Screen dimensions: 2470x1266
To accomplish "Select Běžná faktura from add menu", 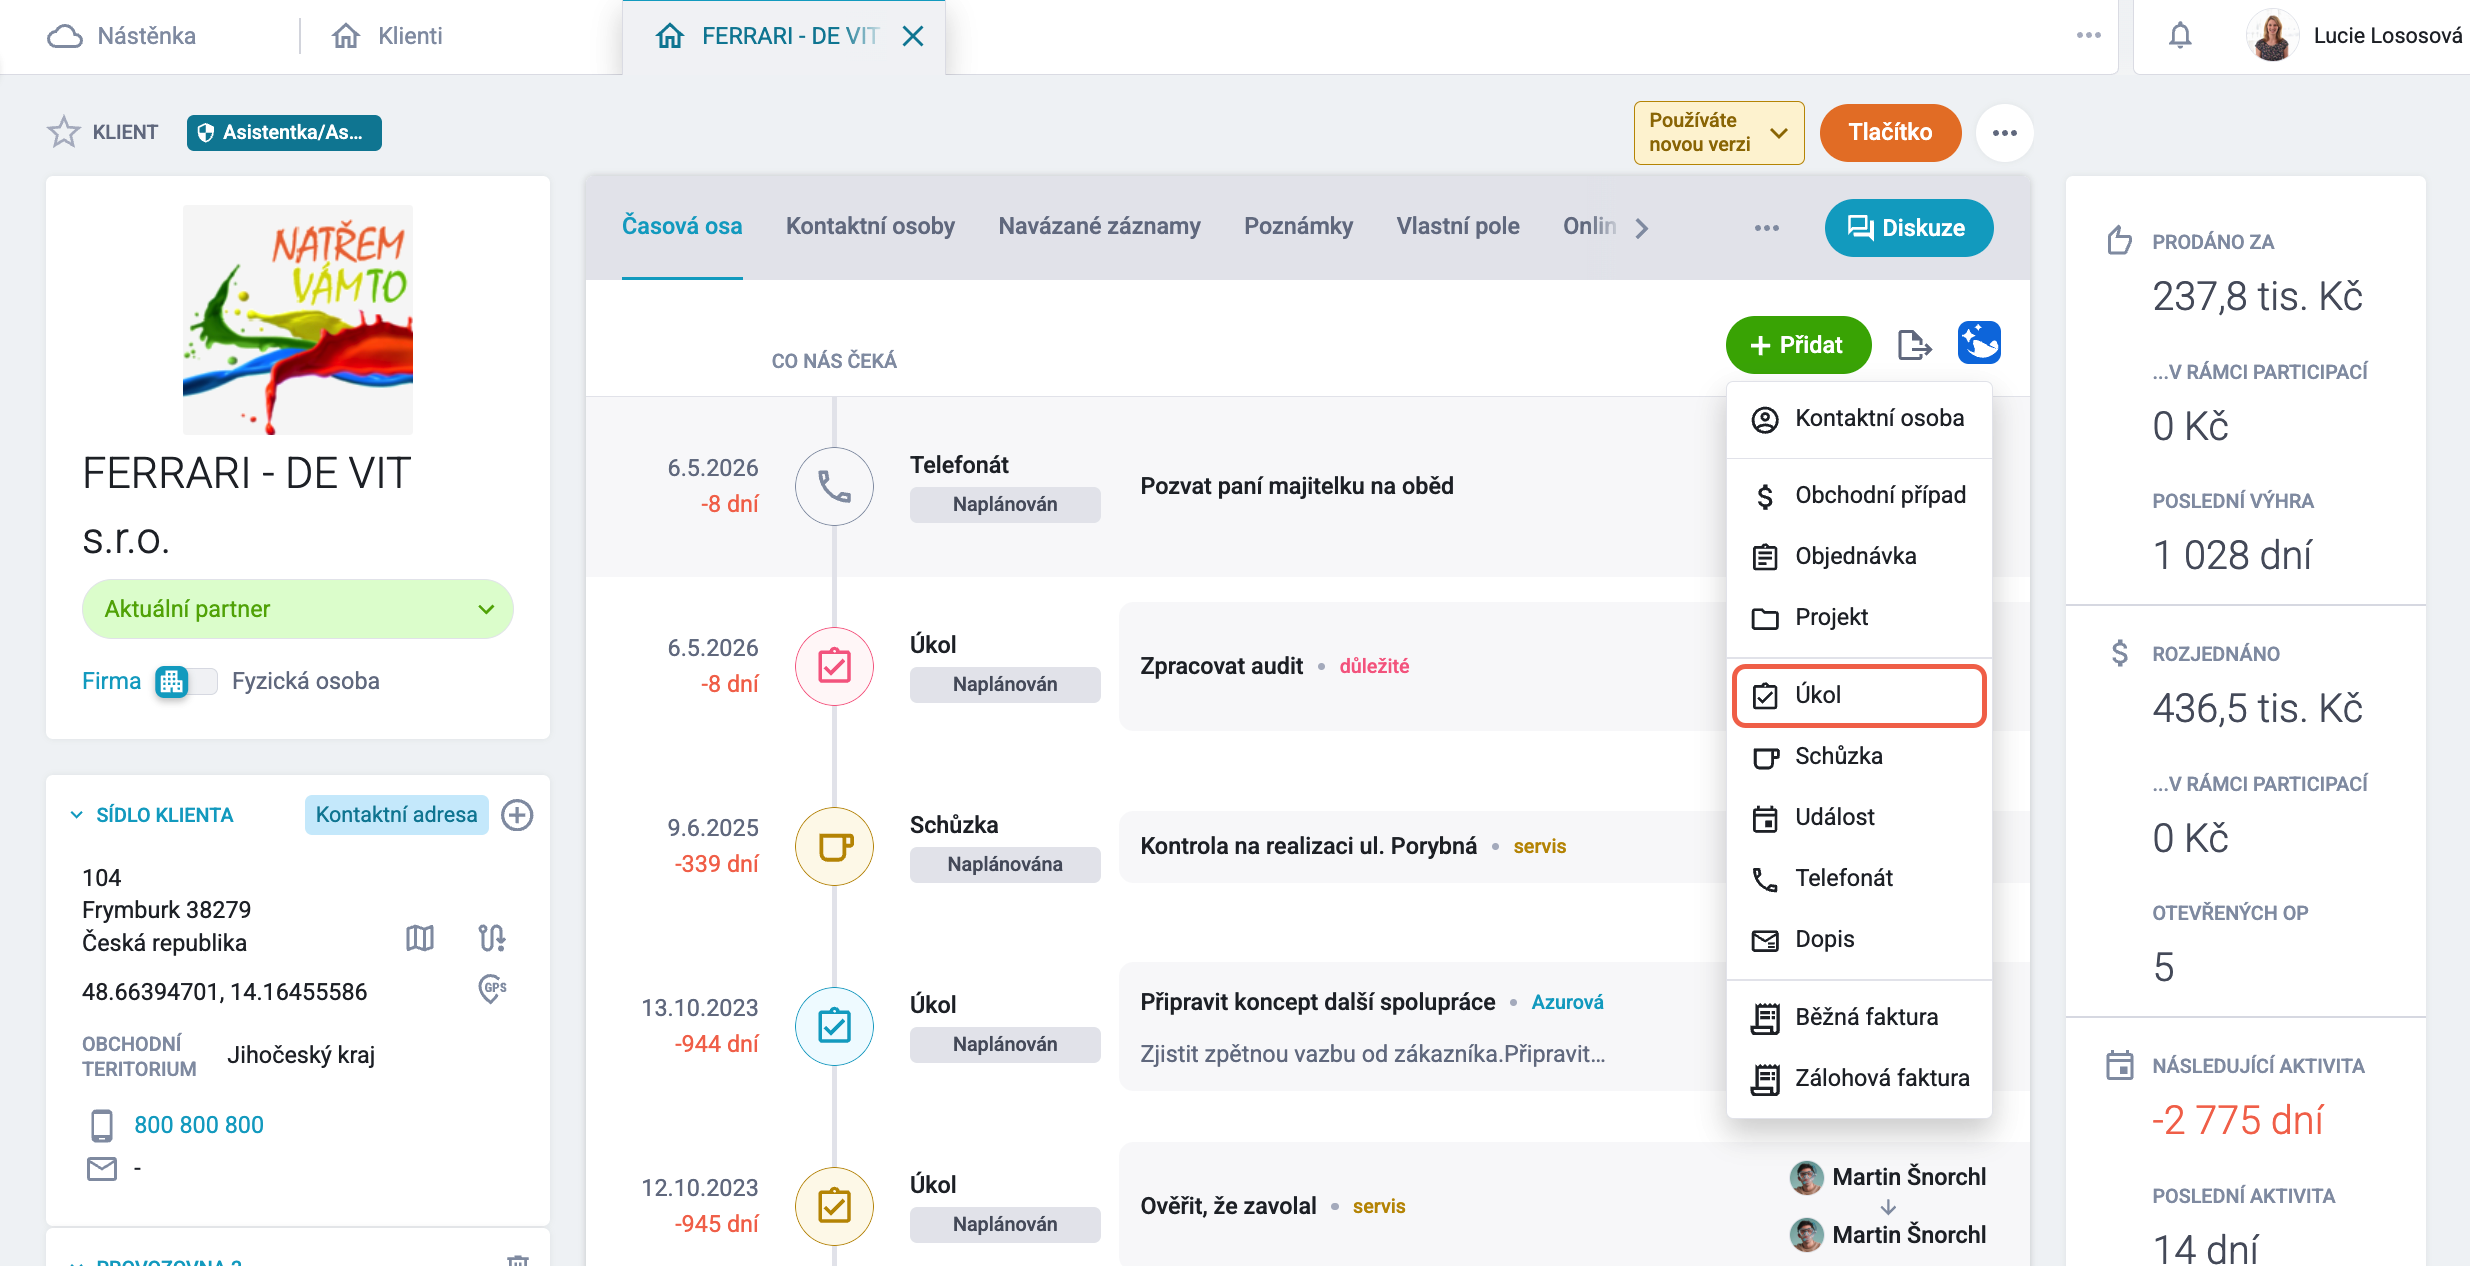I will (1859, 1018).
